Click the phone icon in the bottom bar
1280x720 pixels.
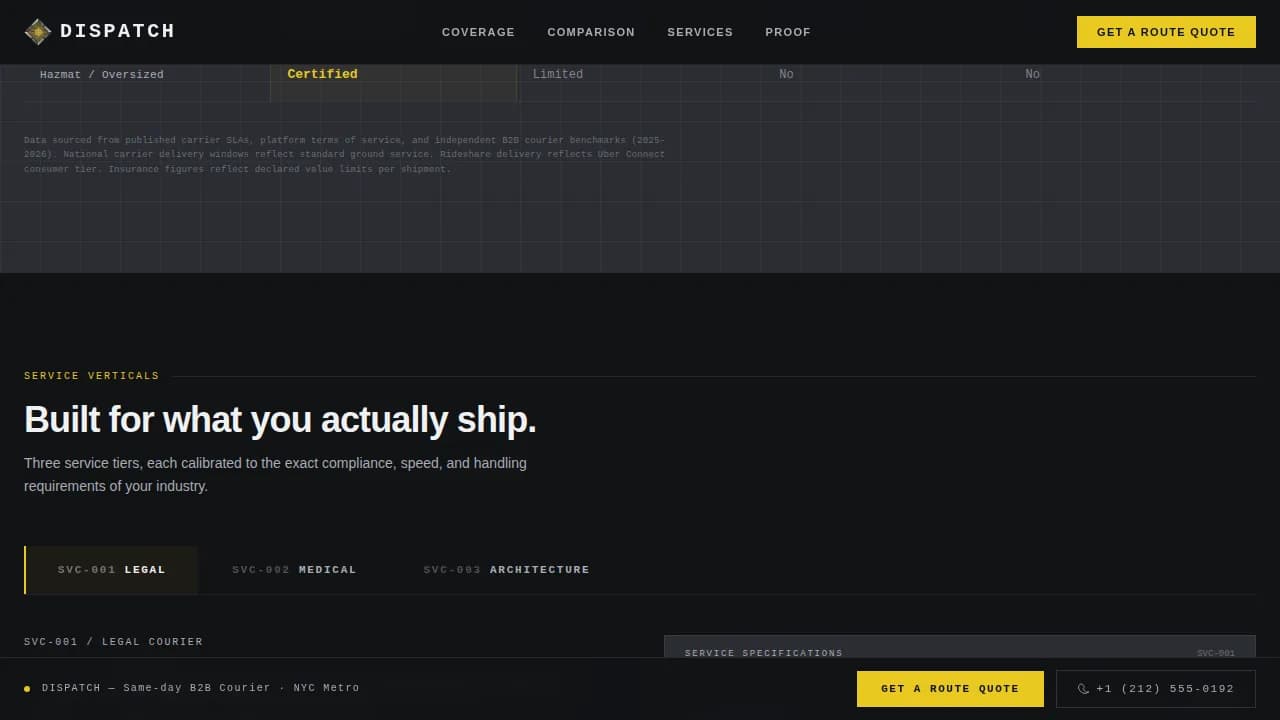[1083, 689]
